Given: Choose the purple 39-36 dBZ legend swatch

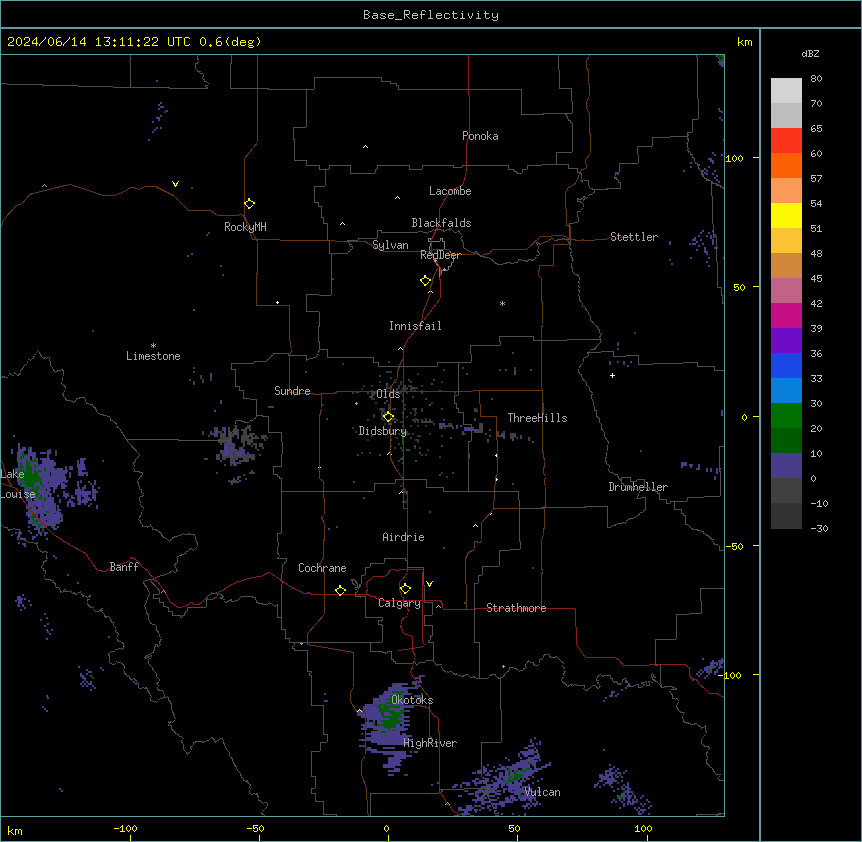Looking at the screenshot, I should [786, 341].
